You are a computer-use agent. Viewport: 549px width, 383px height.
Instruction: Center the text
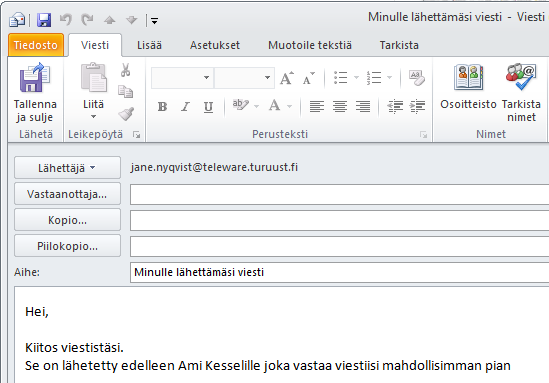340,106
